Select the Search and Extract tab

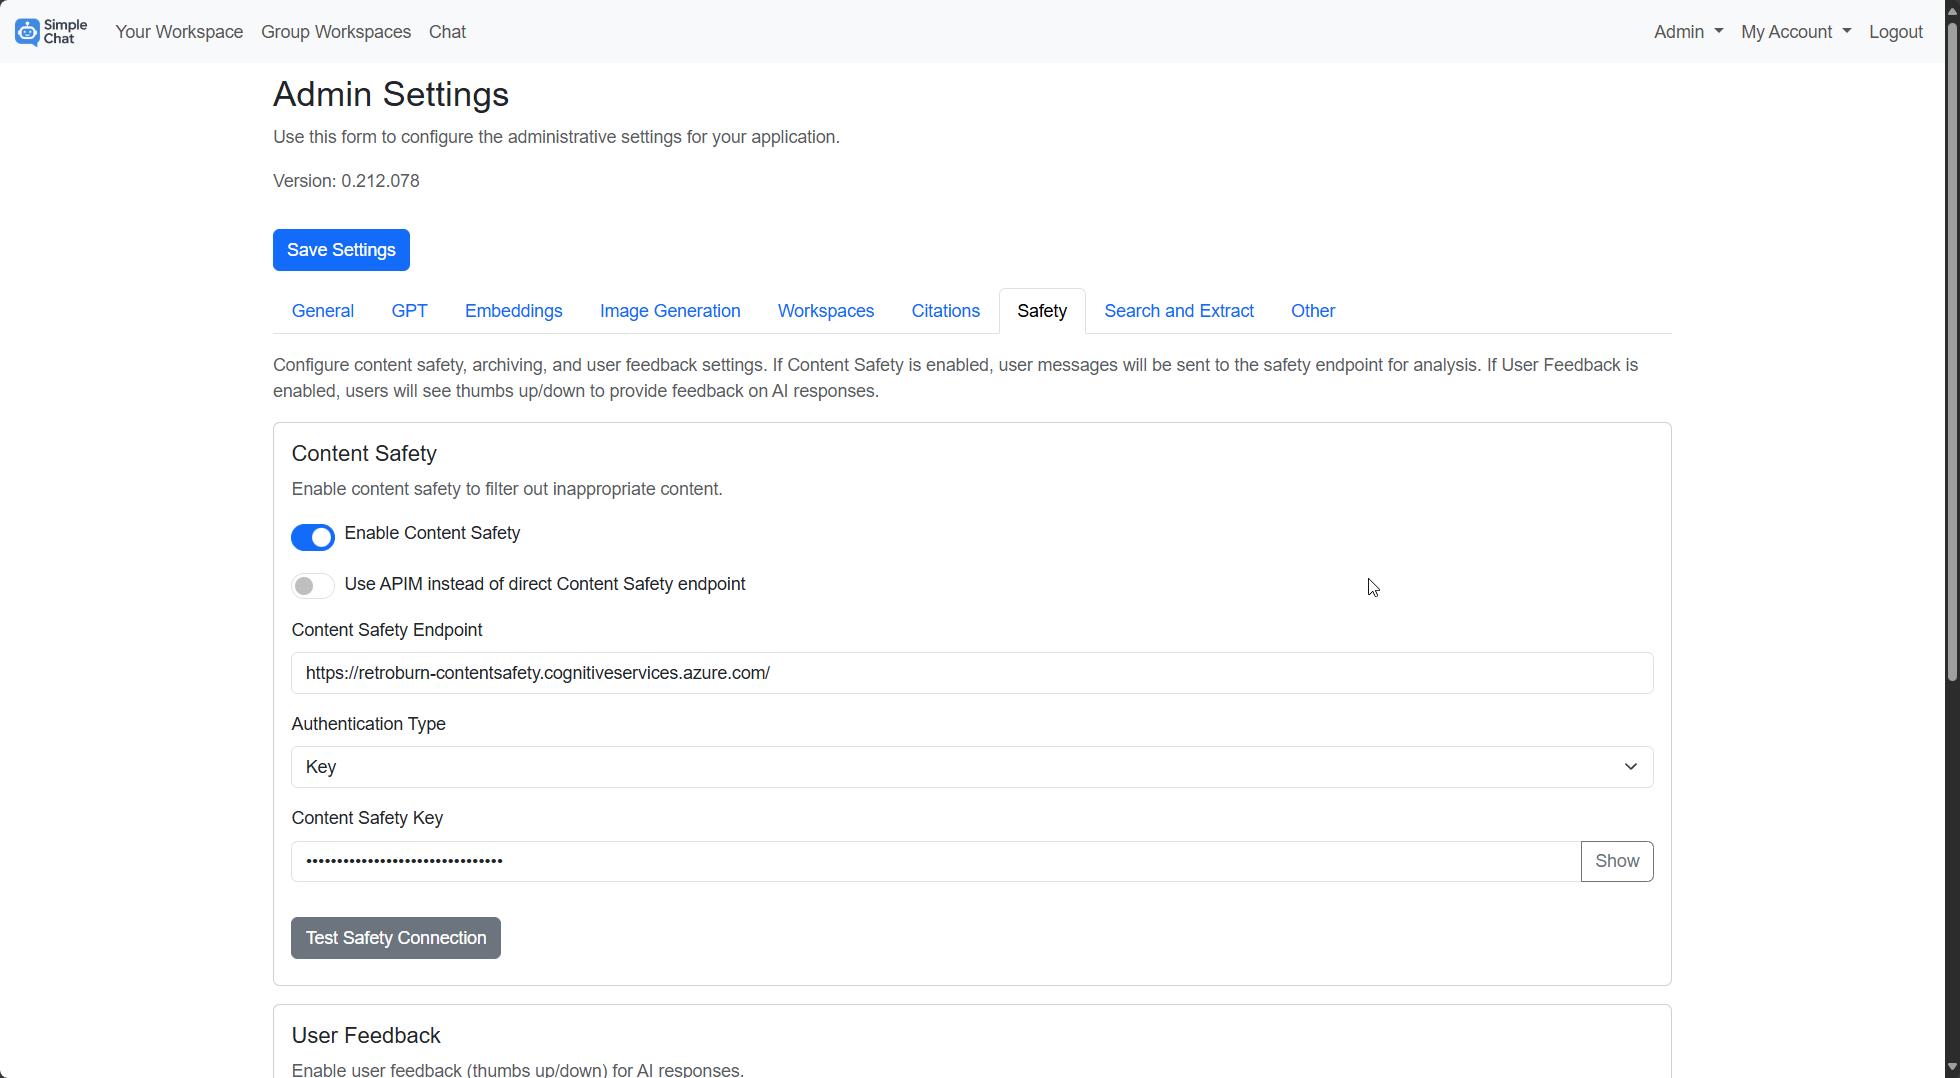[1178, 310]
